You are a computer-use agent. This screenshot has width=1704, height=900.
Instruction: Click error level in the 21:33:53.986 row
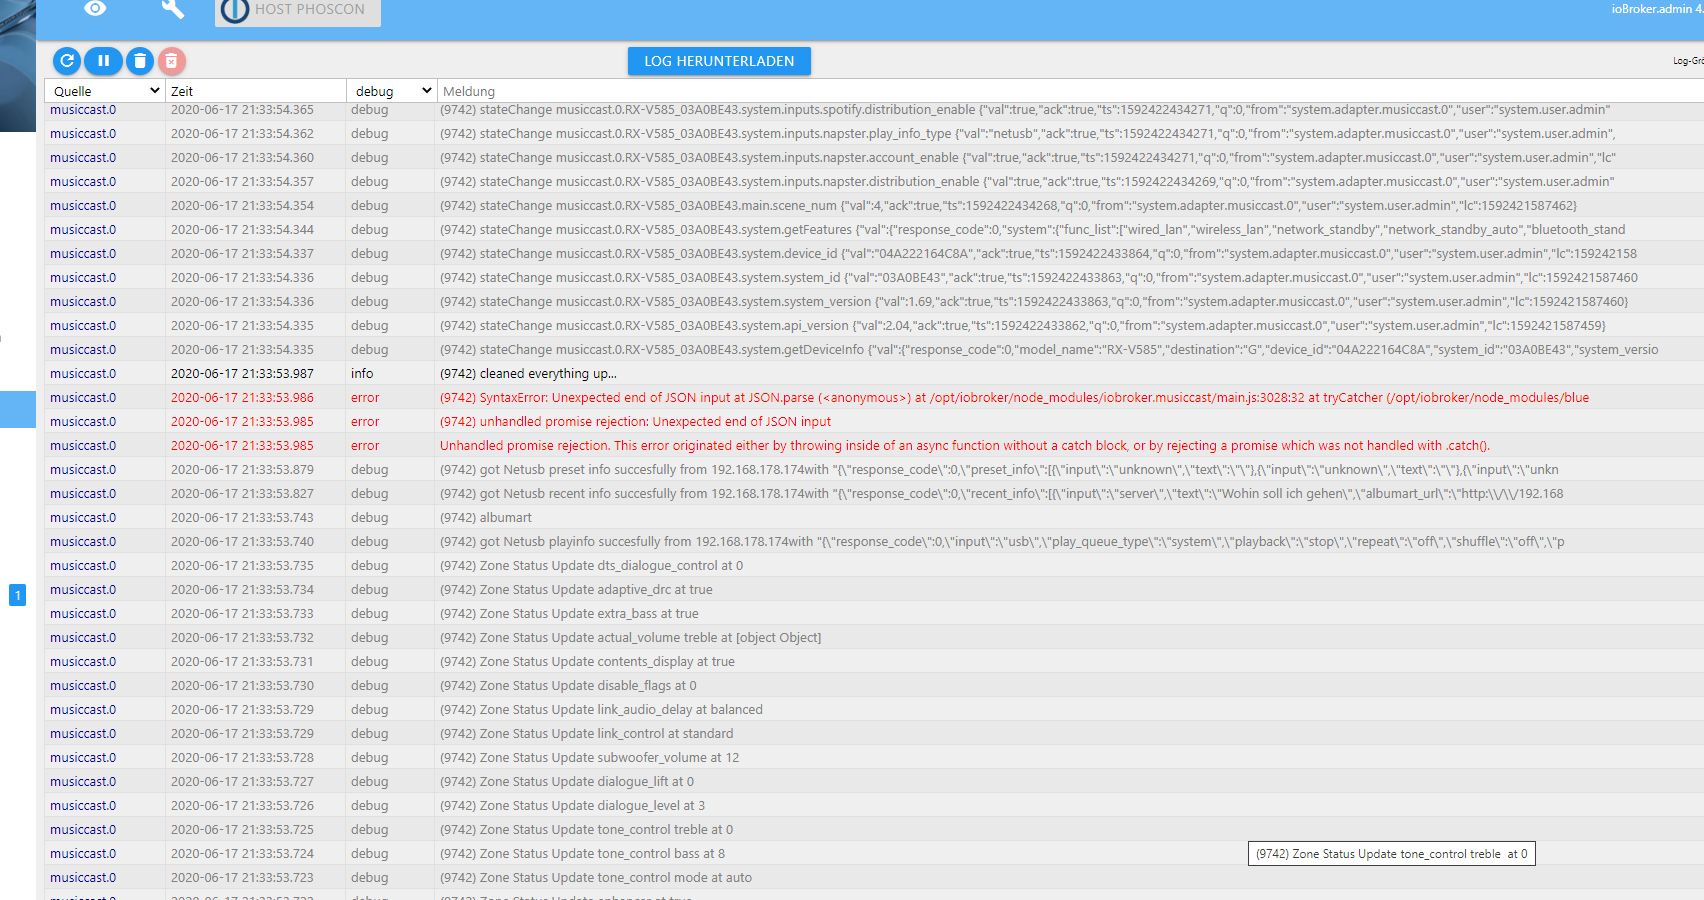365,398
